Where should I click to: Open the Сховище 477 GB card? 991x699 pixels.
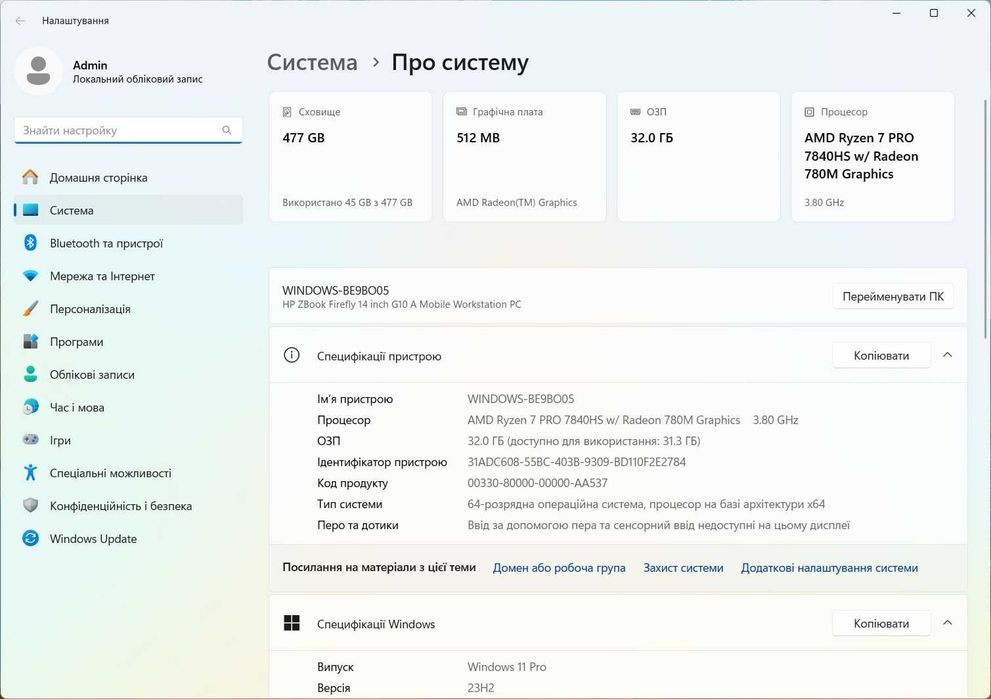click(351, 157)
